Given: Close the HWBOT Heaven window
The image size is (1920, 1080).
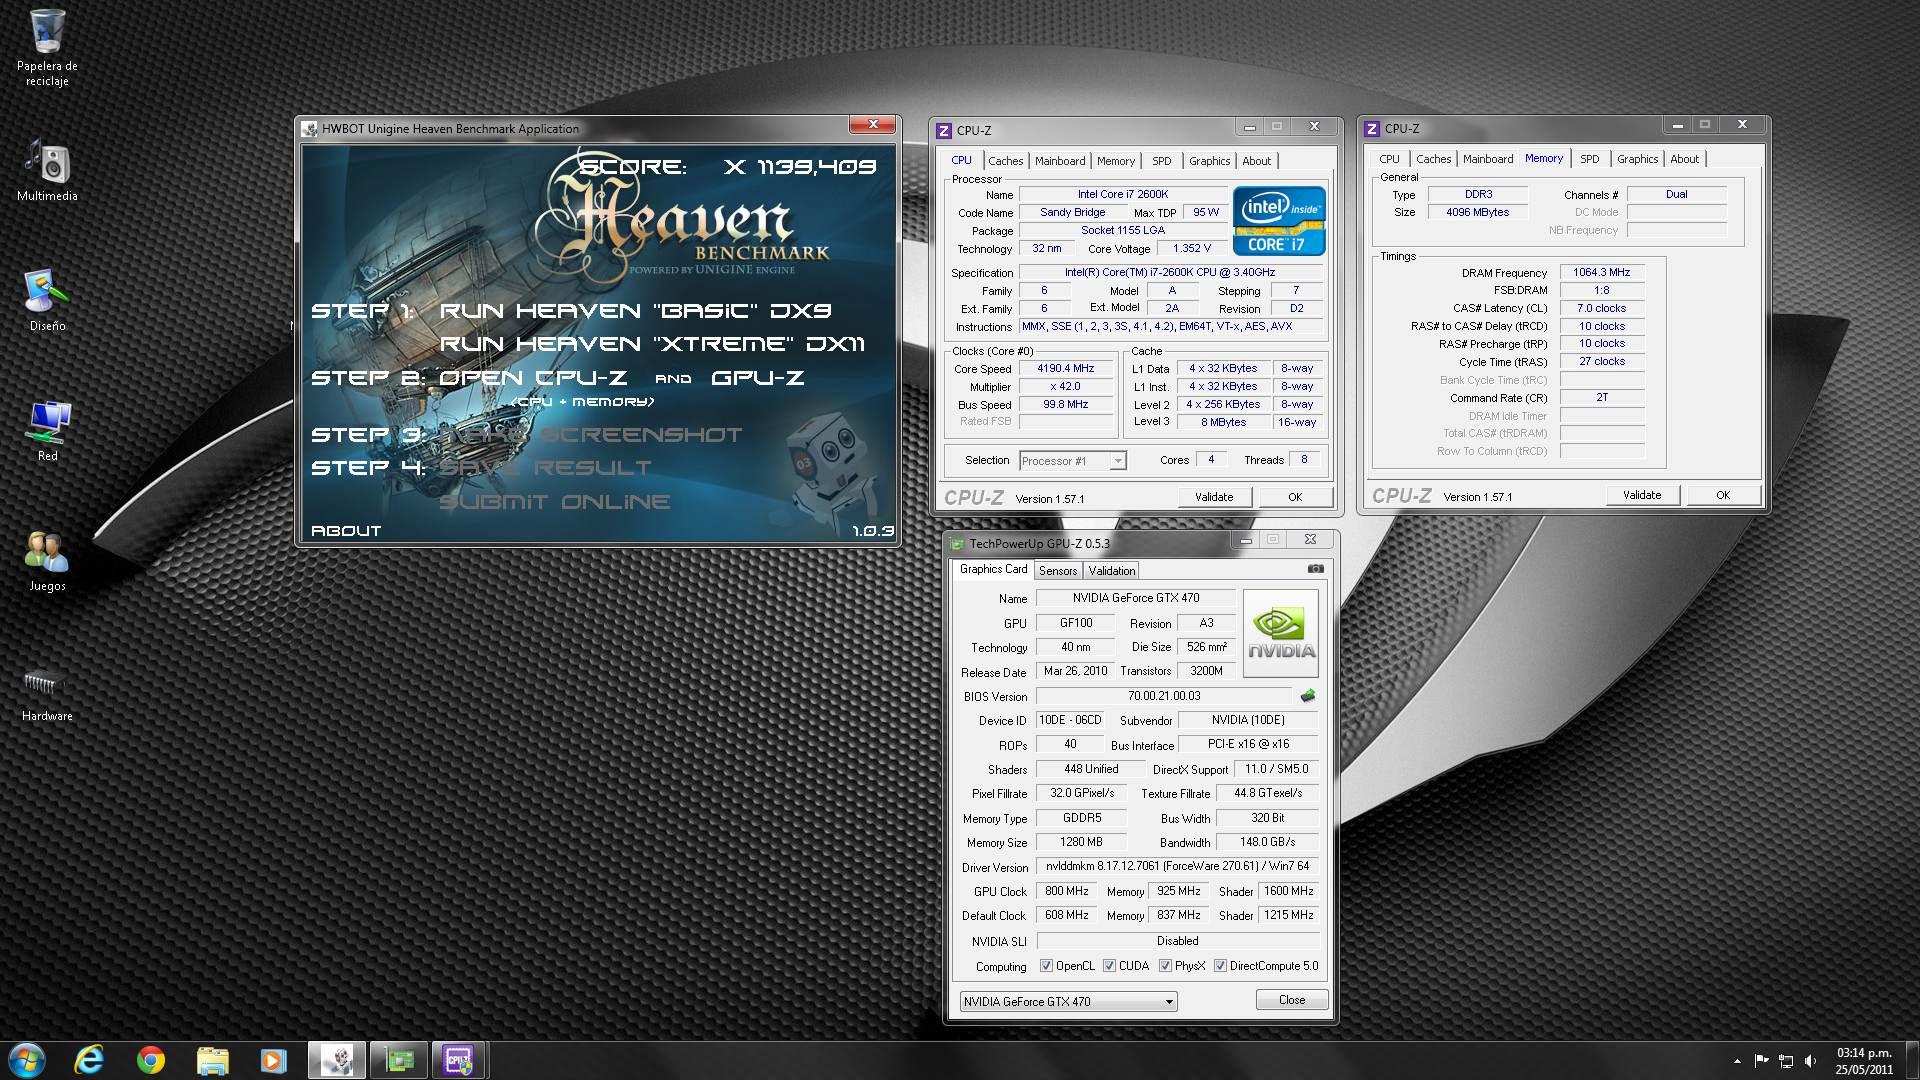Looking at the screenshot, I should click(872, 125).
